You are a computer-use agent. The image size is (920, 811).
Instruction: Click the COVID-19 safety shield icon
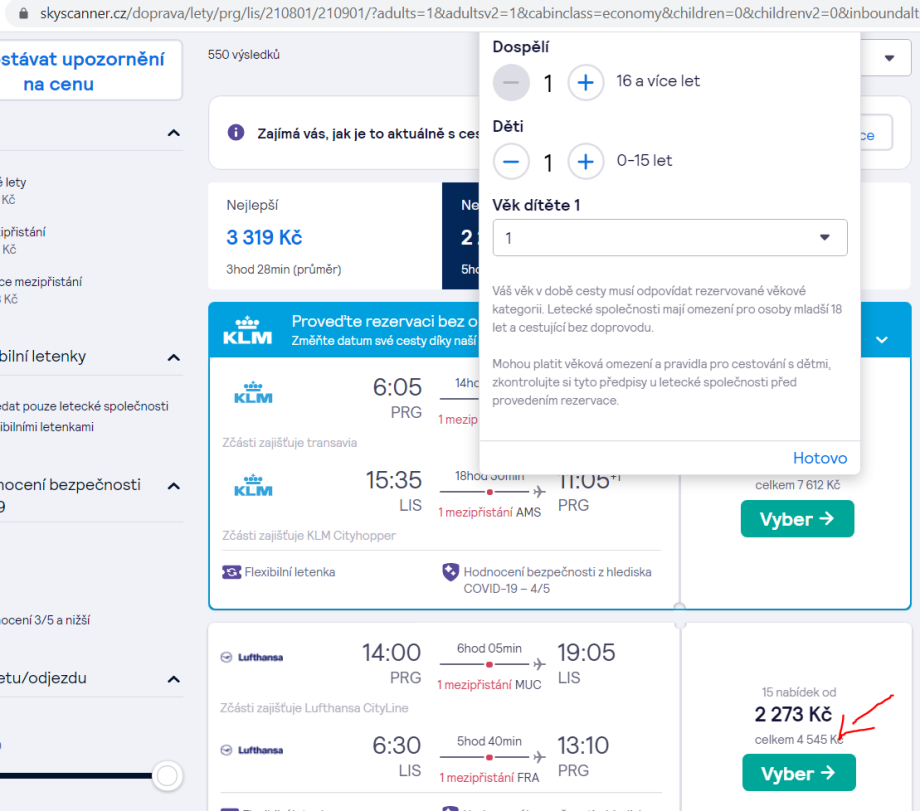point(451,572)
